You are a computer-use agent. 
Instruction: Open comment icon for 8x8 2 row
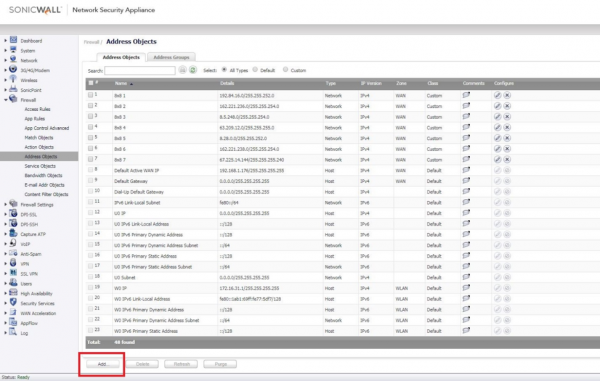(466, 106)
